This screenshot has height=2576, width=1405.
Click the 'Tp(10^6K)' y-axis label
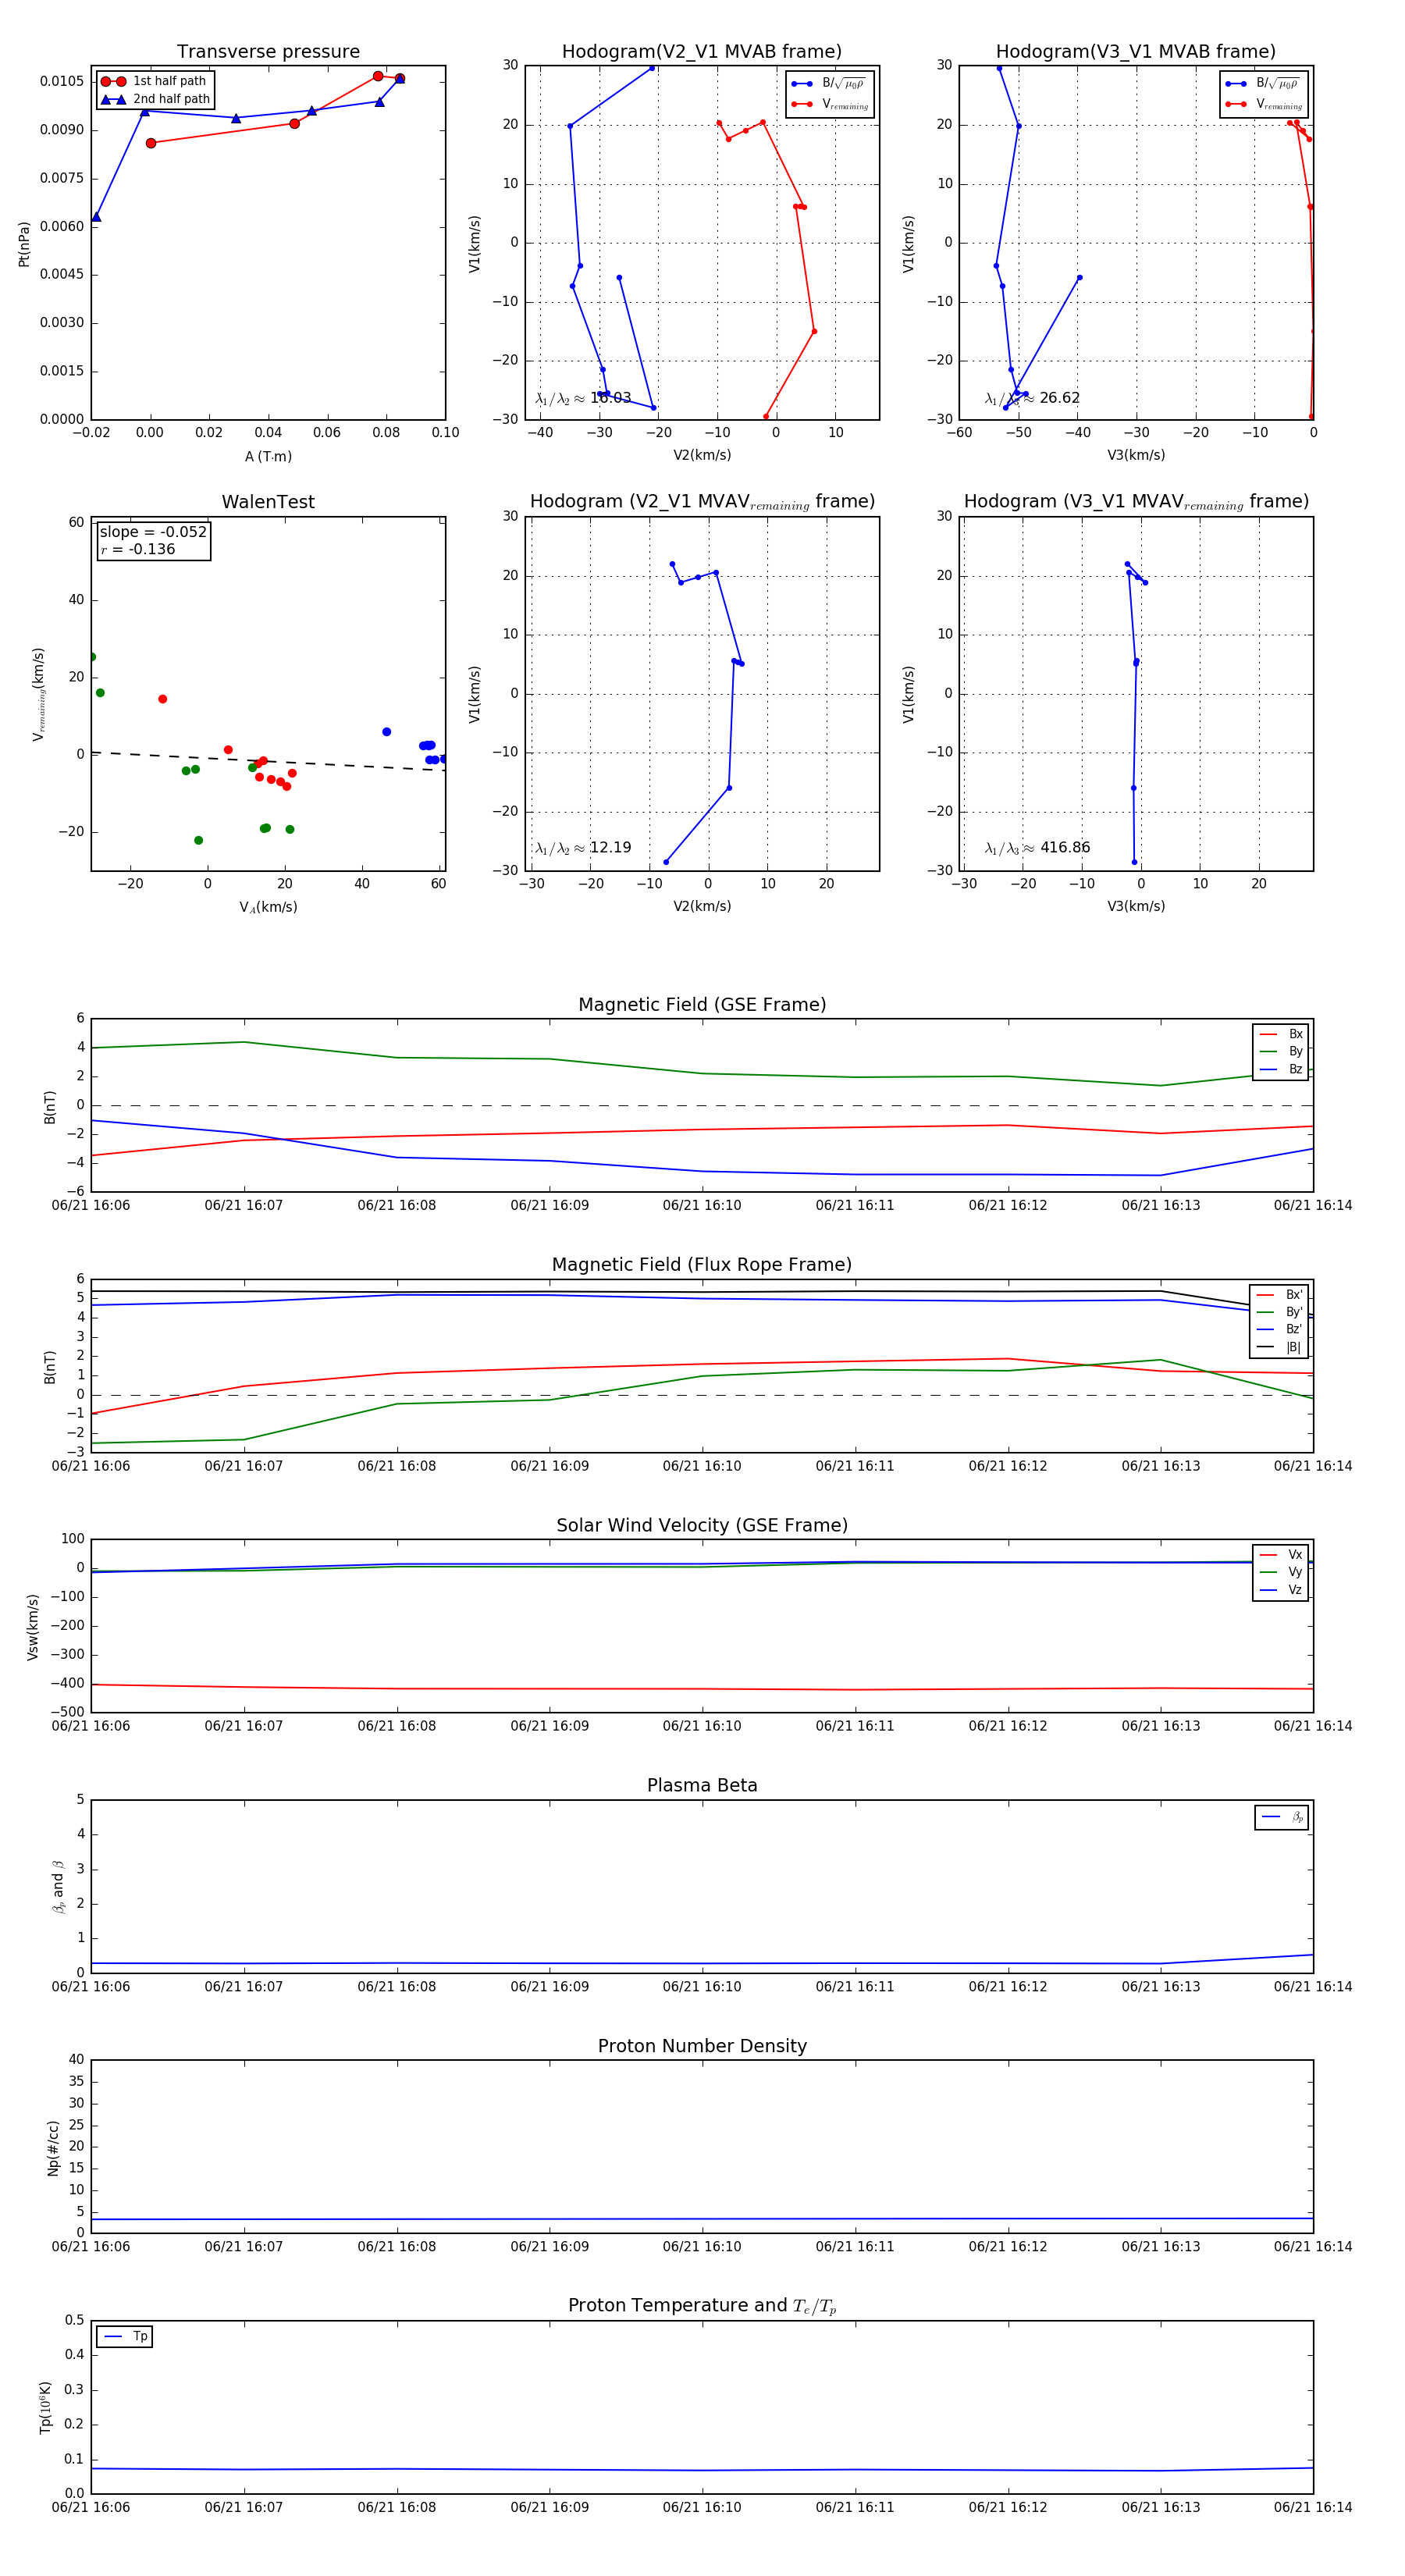click(x=45, y=2407)
